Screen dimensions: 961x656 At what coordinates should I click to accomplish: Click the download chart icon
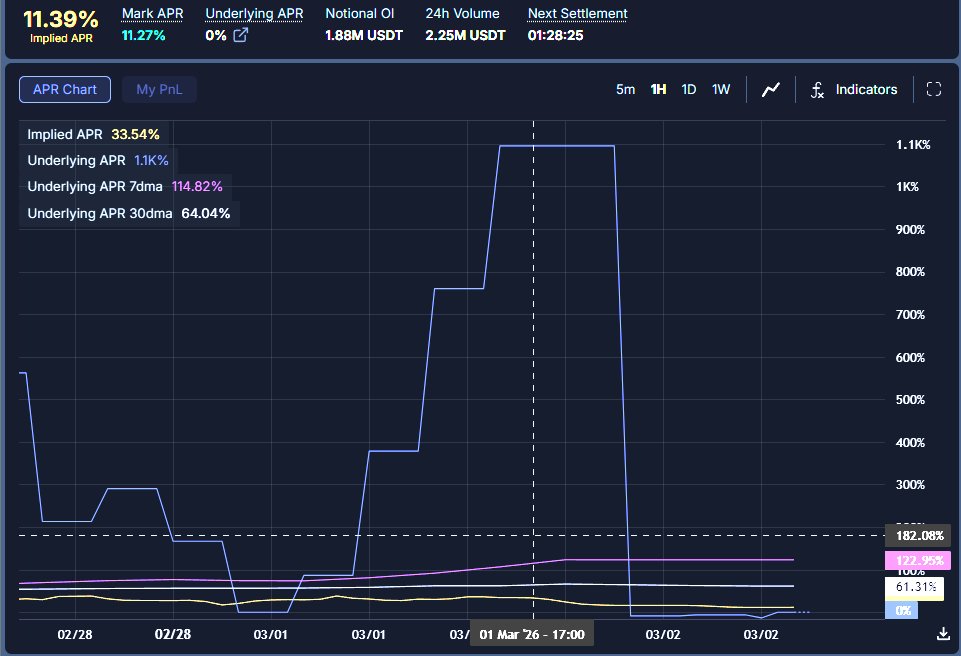point(943,633)
